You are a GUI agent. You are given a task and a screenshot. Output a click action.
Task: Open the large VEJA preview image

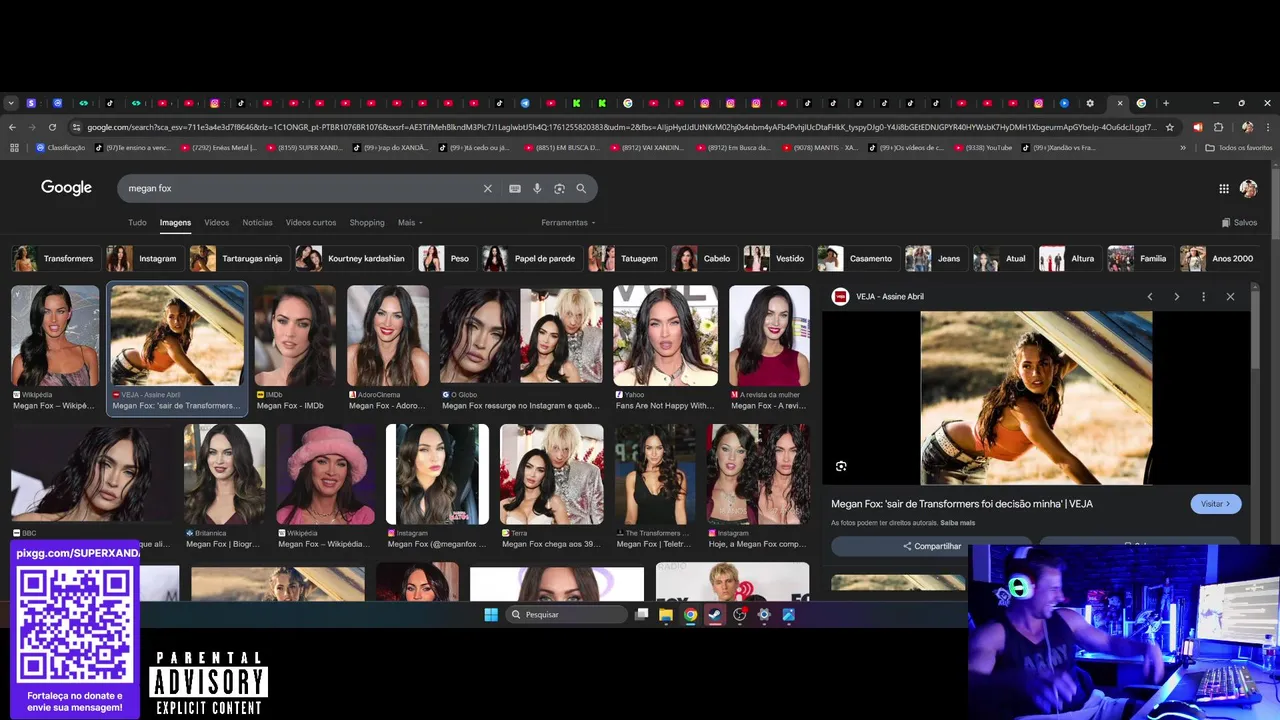pos(1036,398)
